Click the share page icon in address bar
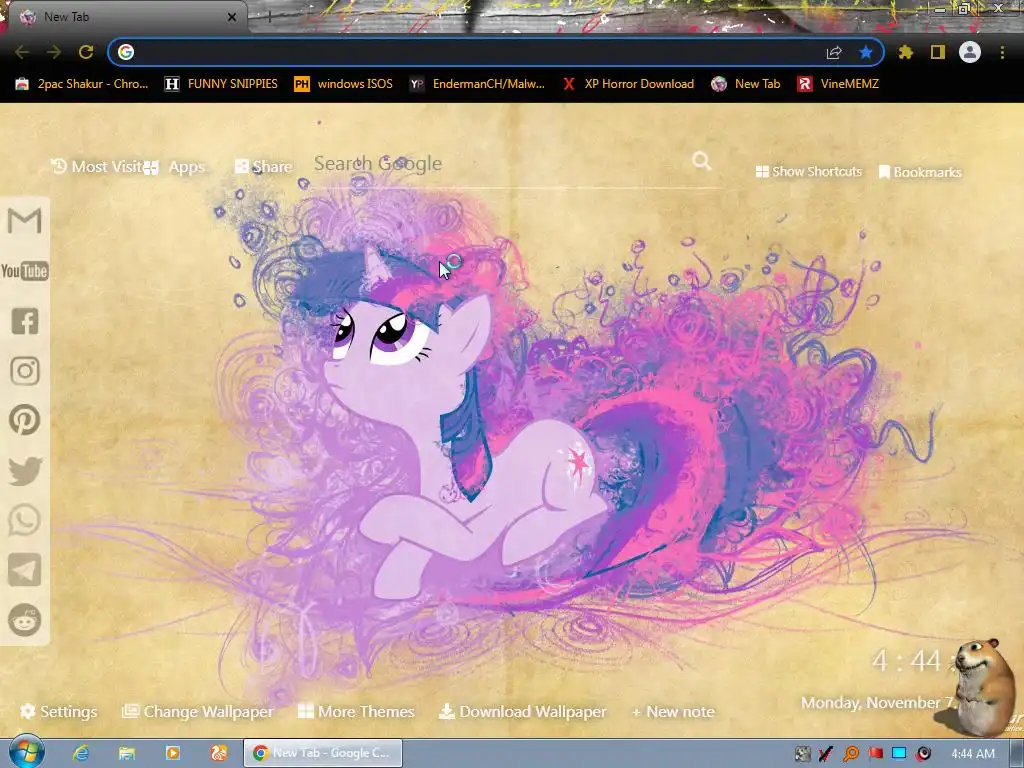Image resolution: width=1024 pixels, height=768 pixels. click(834, 52)
